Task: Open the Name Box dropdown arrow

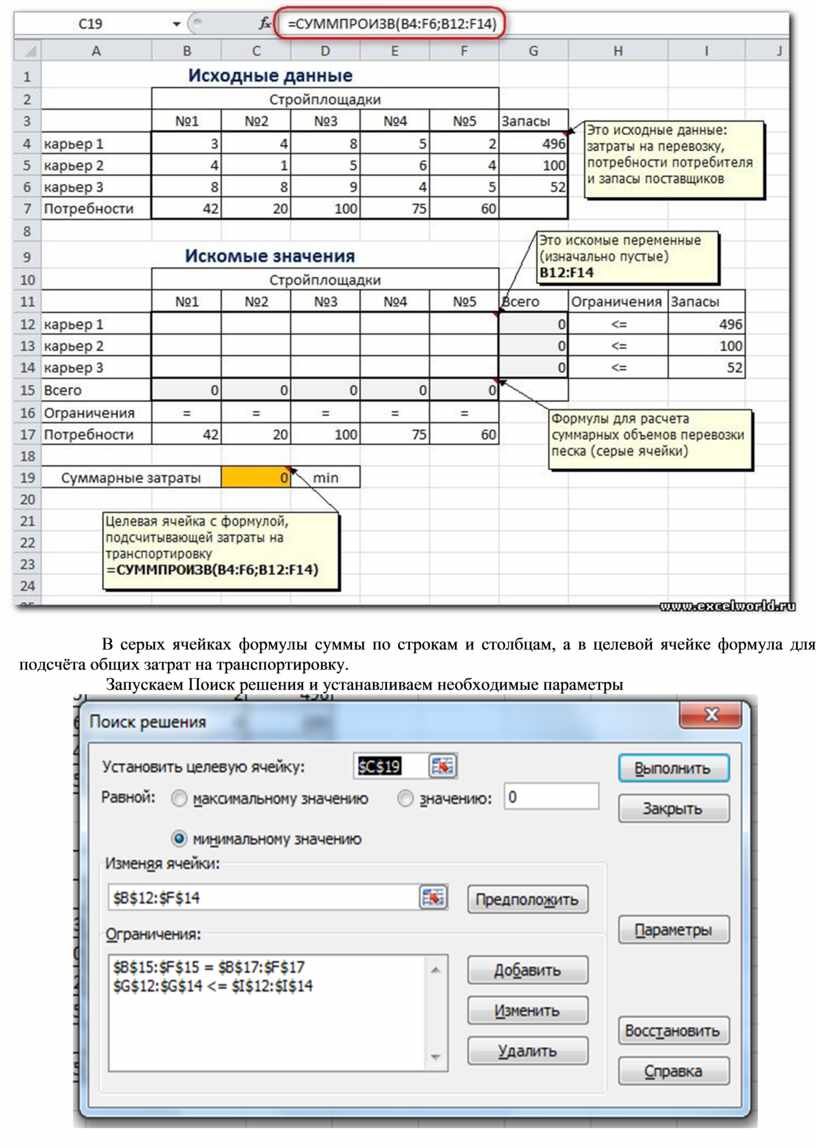Action: (177, 23)
